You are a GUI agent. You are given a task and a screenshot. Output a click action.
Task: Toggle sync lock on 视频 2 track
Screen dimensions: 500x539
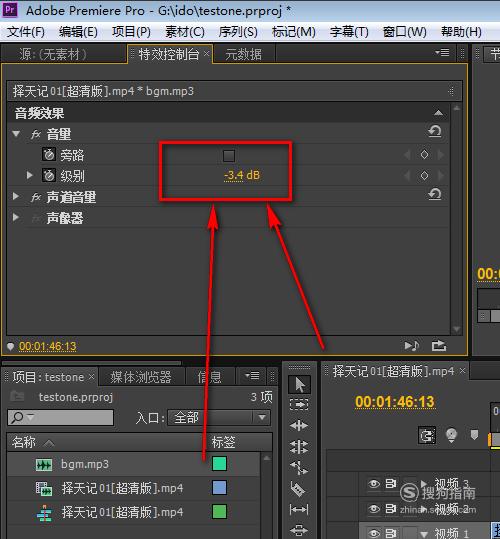point(391,508)
